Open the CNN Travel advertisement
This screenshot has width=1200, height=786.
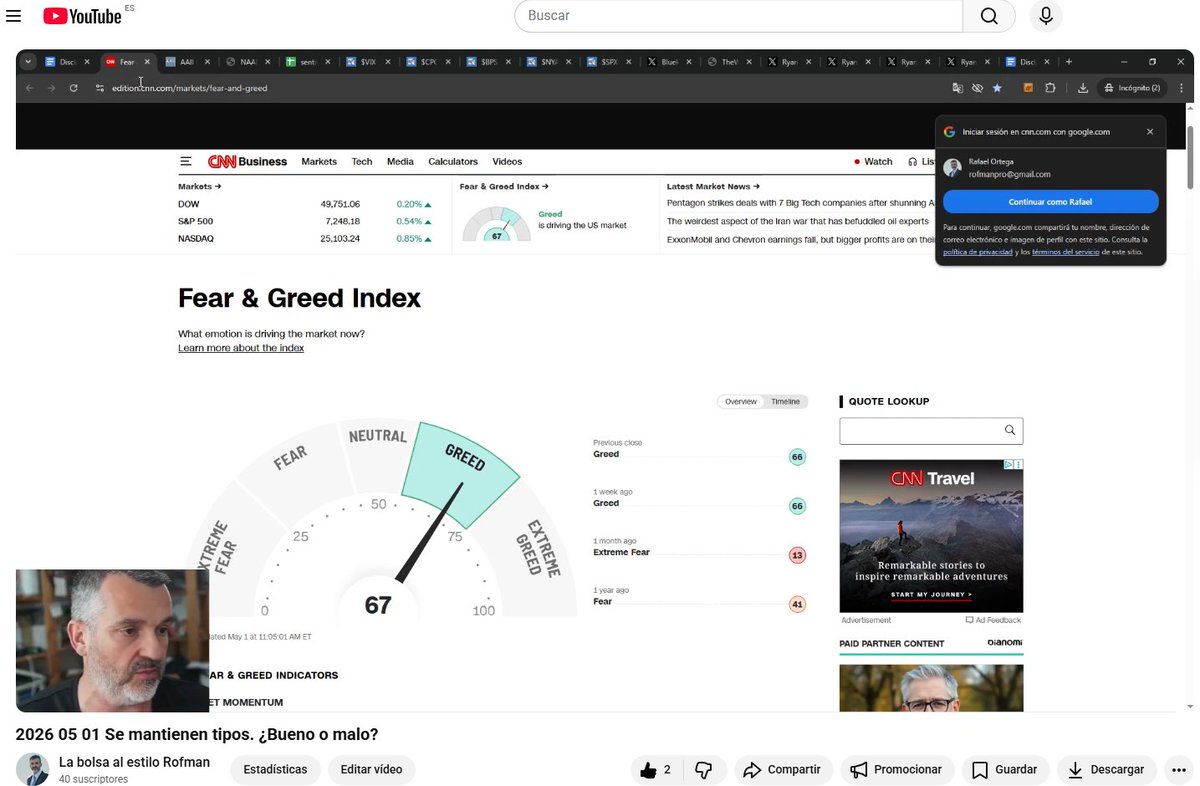(931, 536)
